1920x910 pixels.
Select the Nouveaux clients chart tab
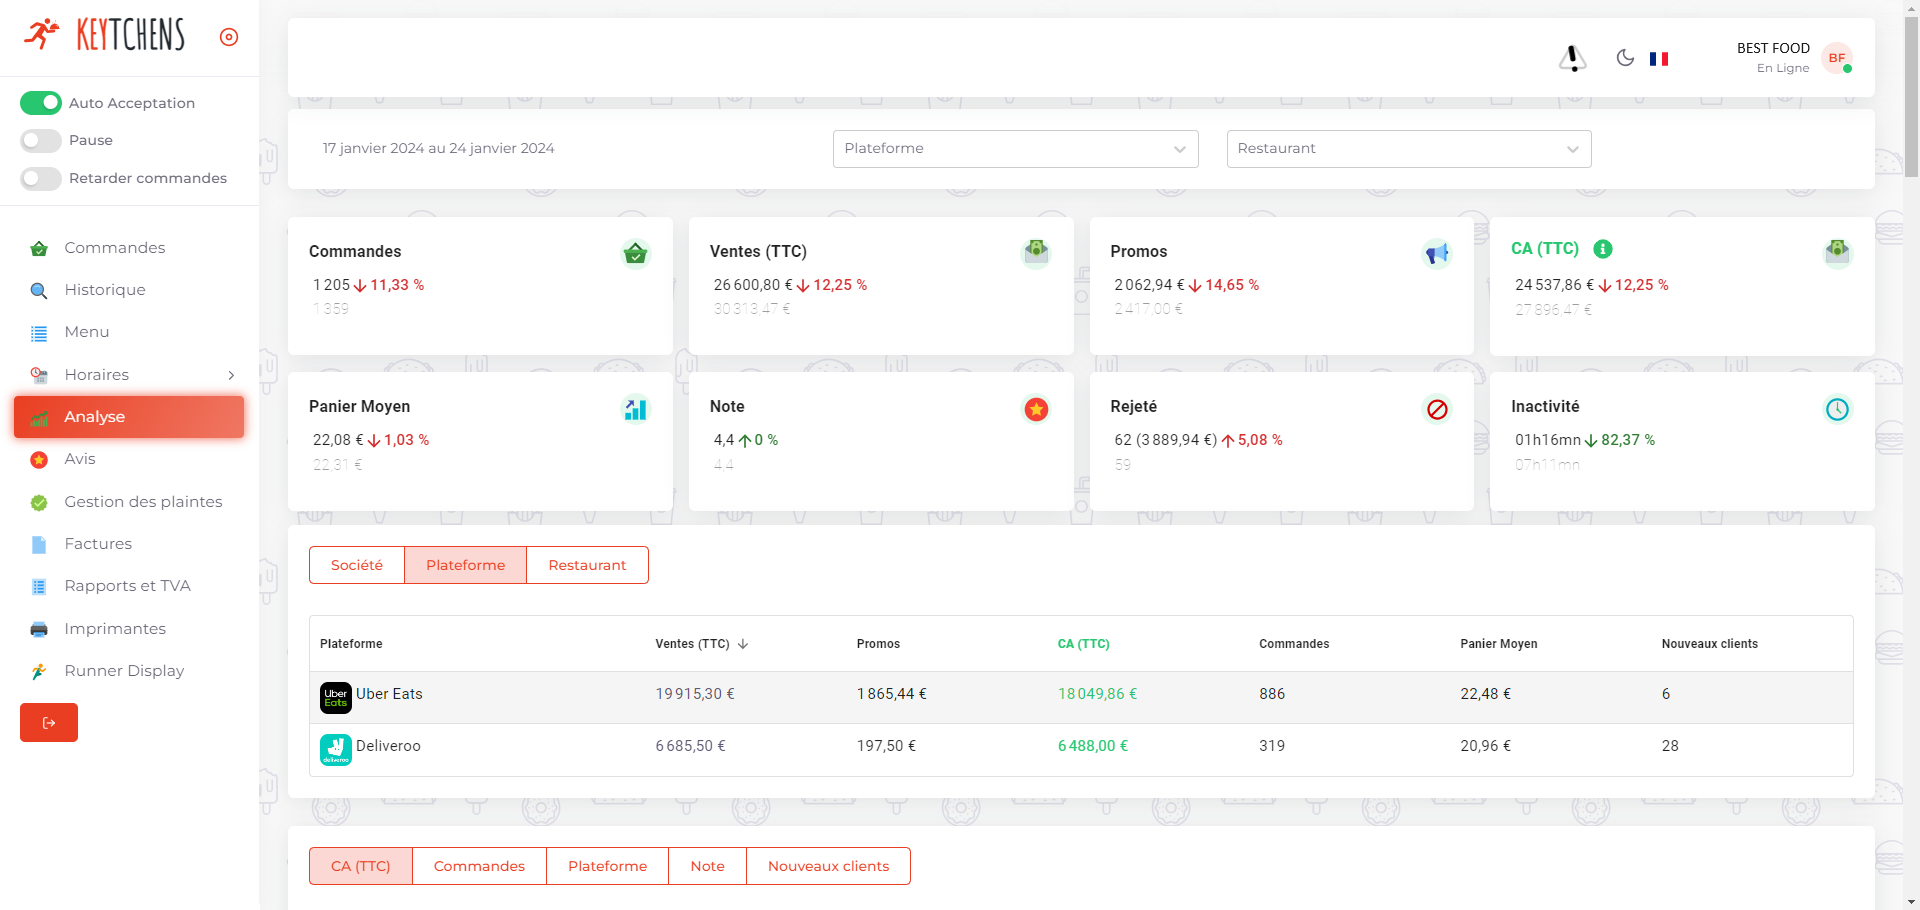click(828, 866)
